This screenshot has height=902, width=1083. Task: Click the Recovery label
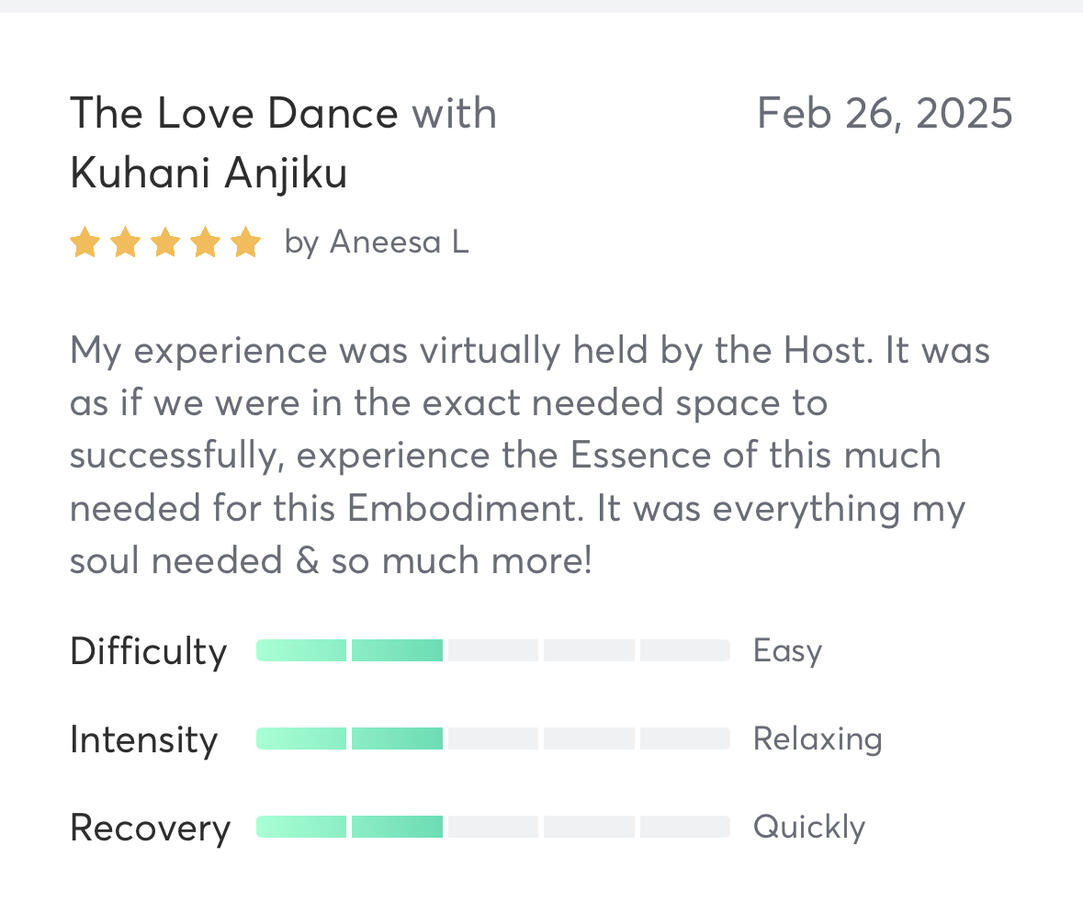[150, 828]
